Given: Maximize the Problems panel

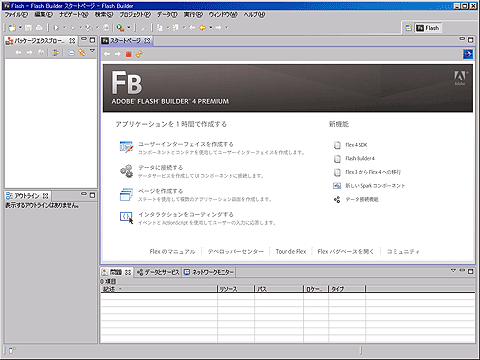Looking at the screenshot, I should coord(470,272).
